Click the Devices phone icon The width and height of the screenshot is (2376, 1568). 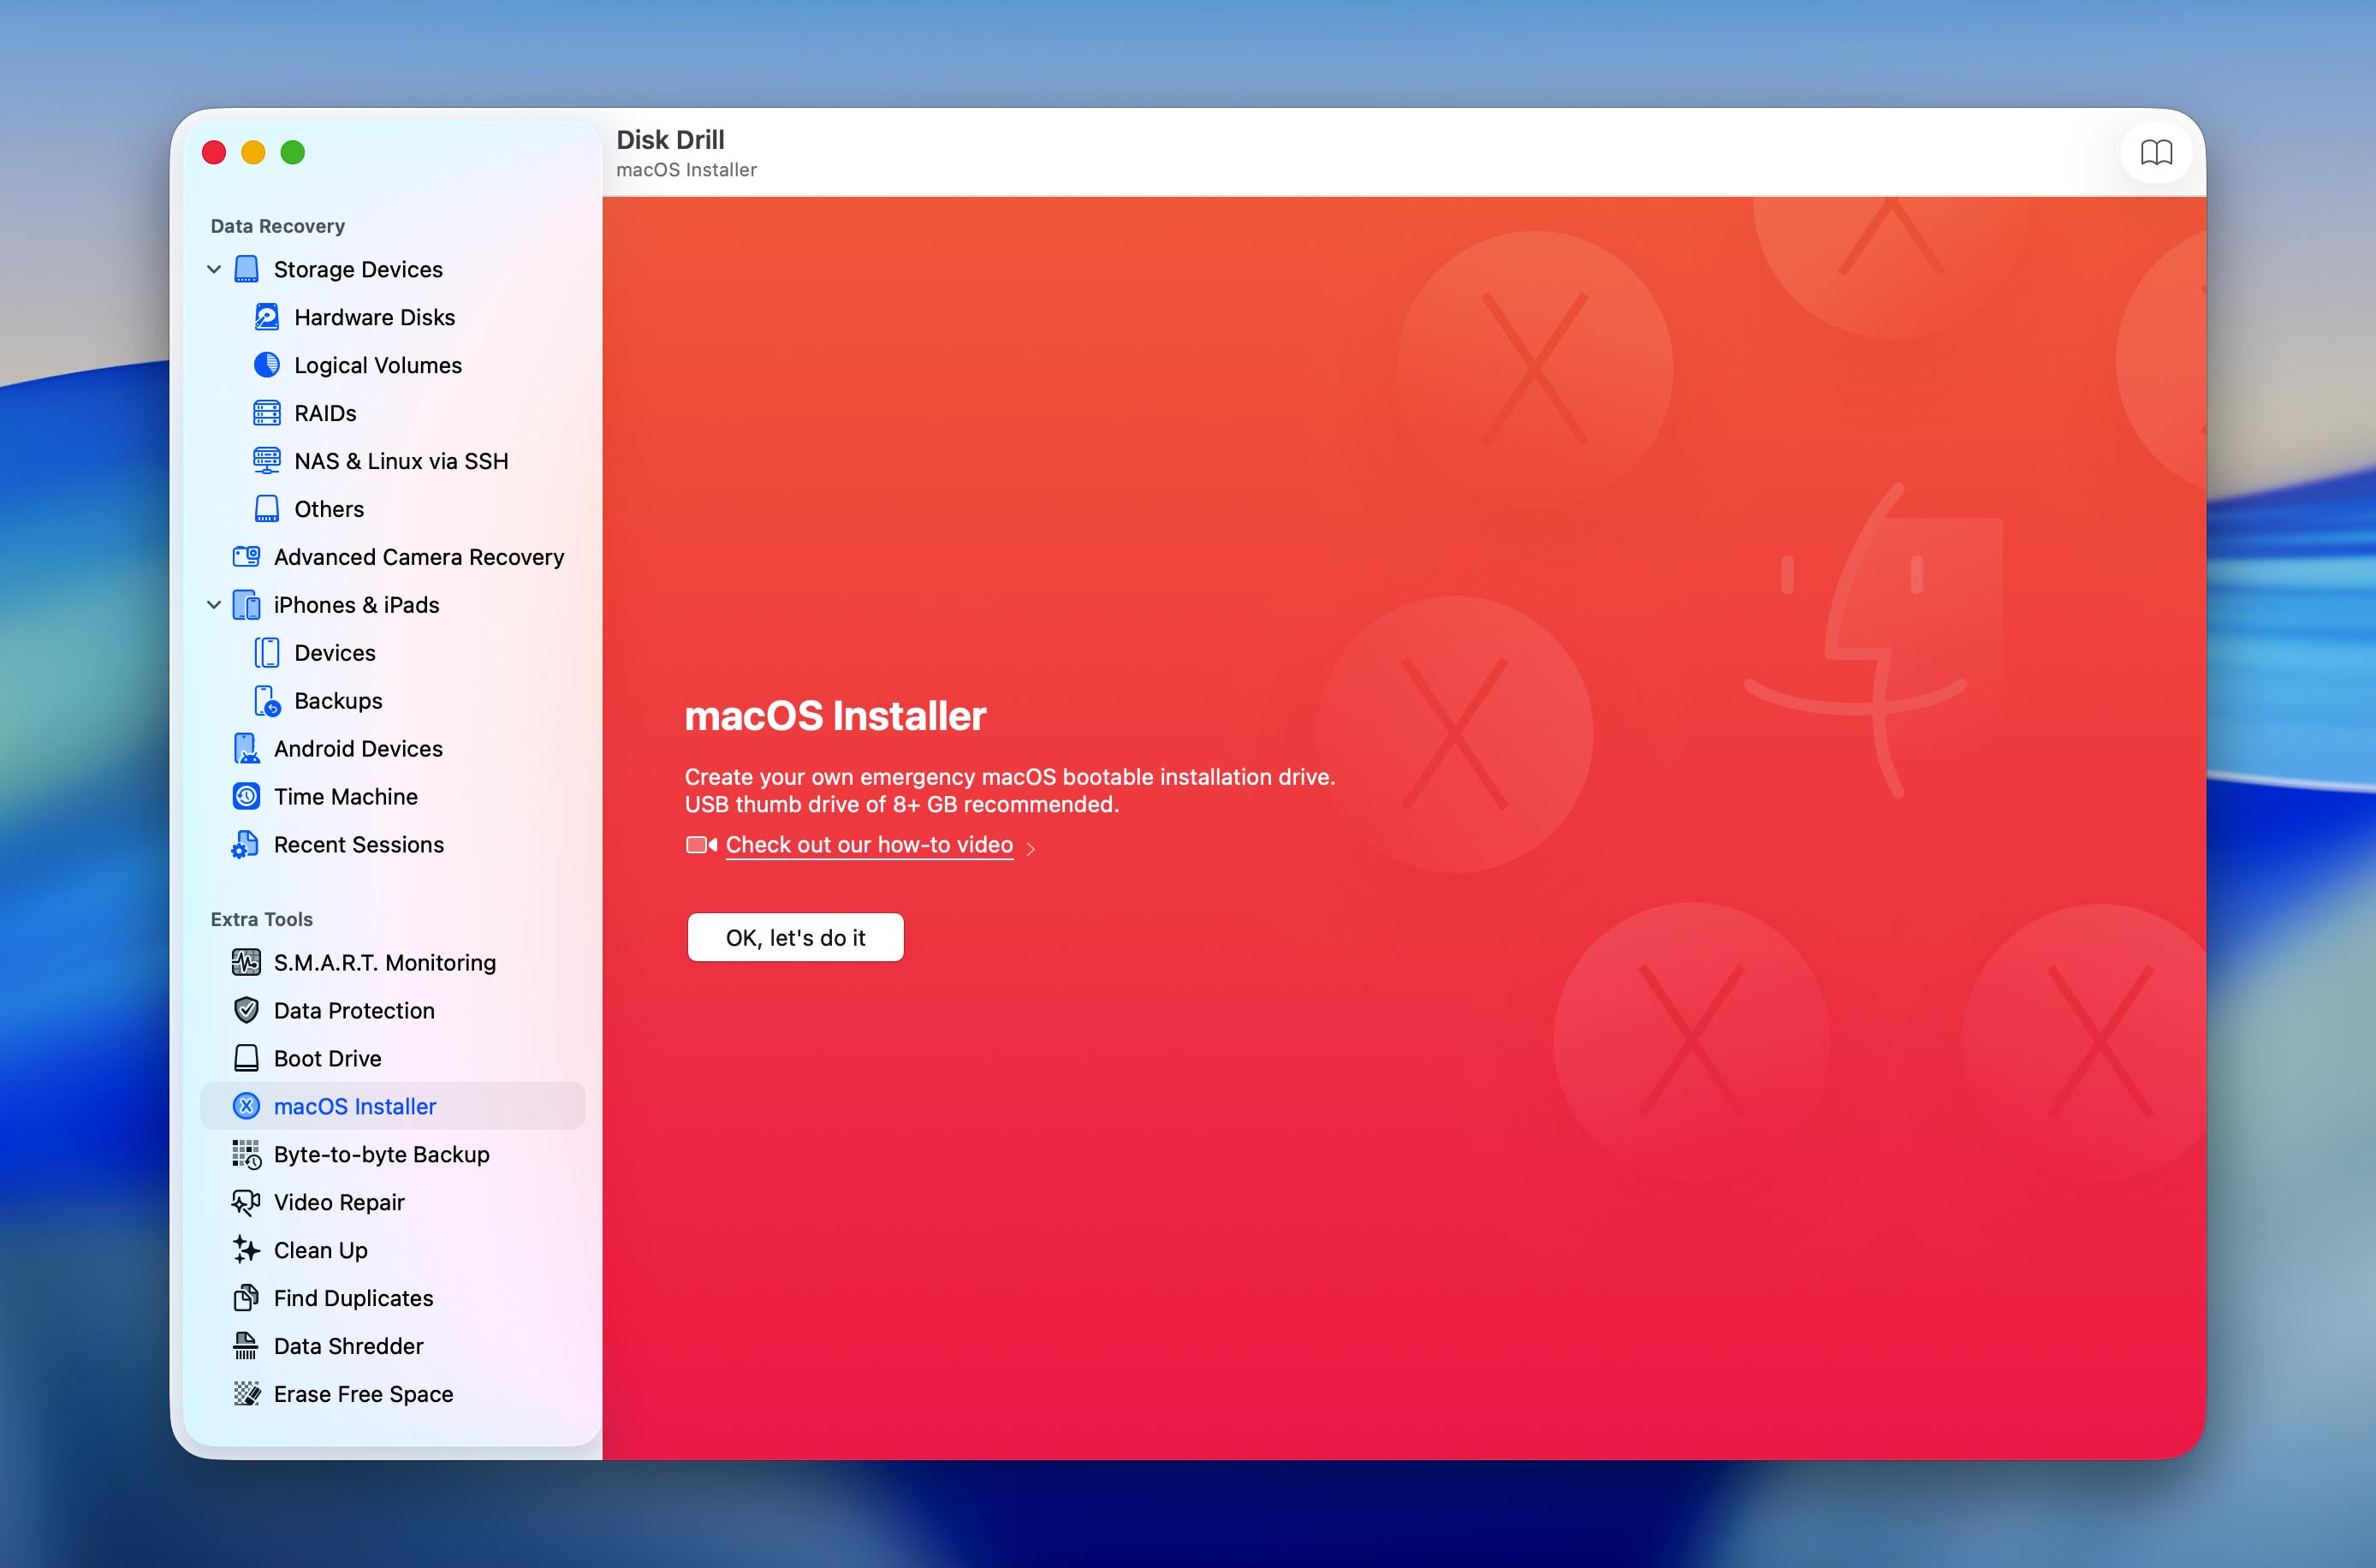(267, 653)
